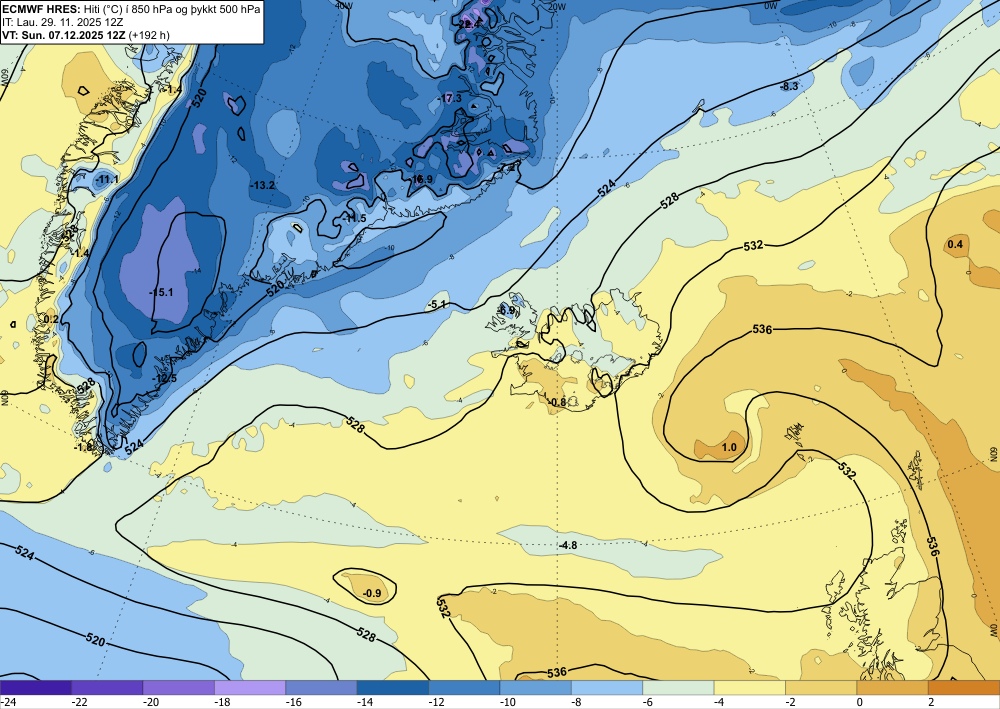Screen dimensions: 1000x709
Task: Click the 0 legend tick label
Action: coord(859,702)
